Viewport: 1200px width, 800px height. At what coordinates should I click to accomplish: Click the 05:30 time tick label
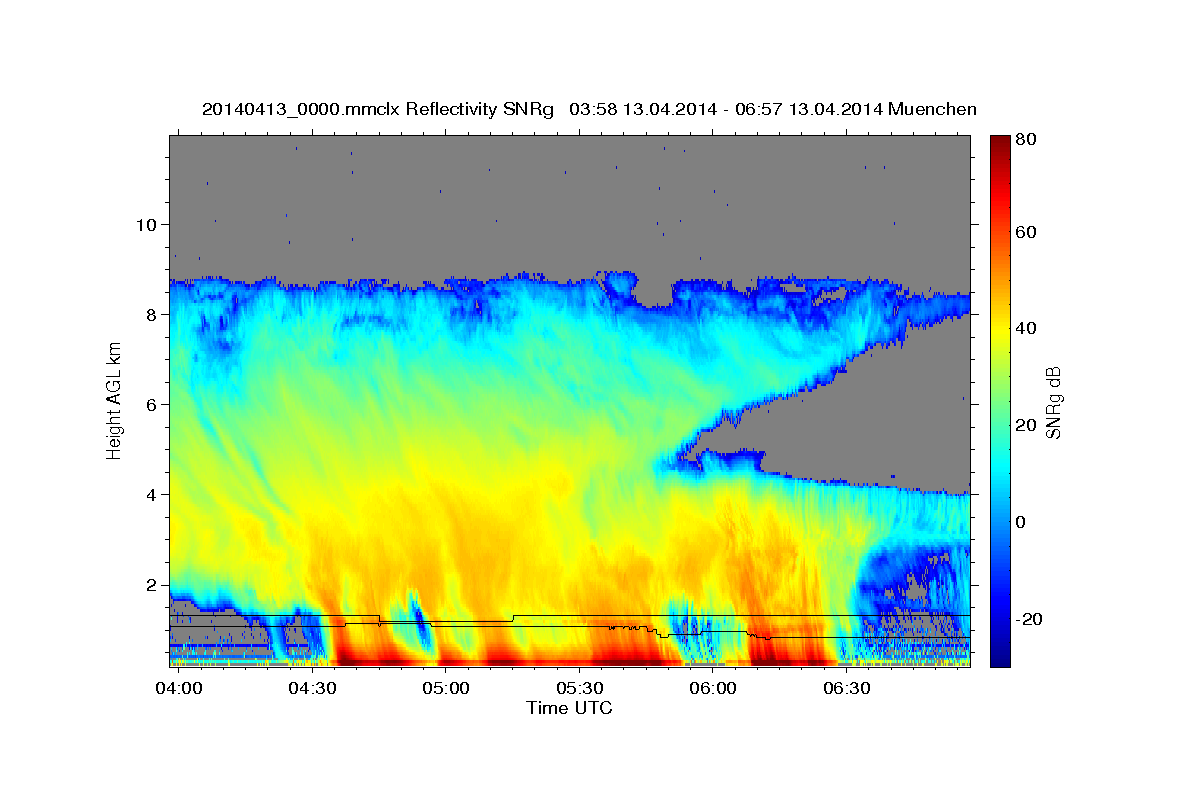580,689
